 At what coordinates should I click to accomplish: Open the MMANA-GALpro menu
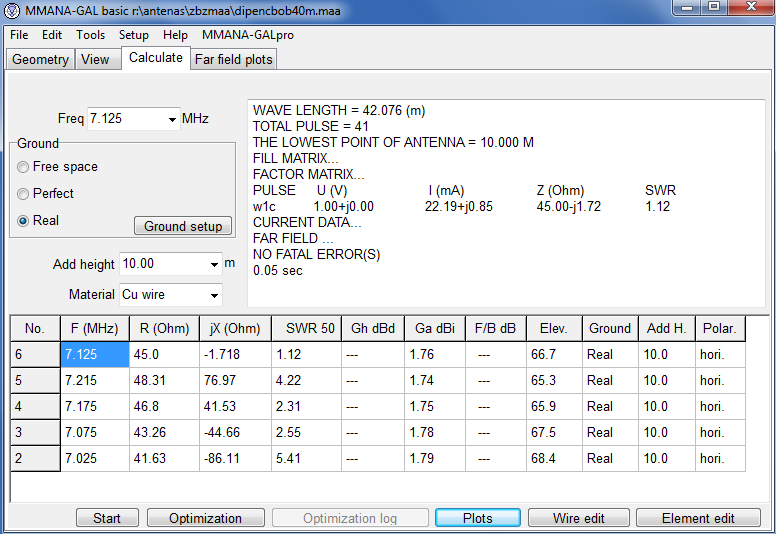[248, 35]
